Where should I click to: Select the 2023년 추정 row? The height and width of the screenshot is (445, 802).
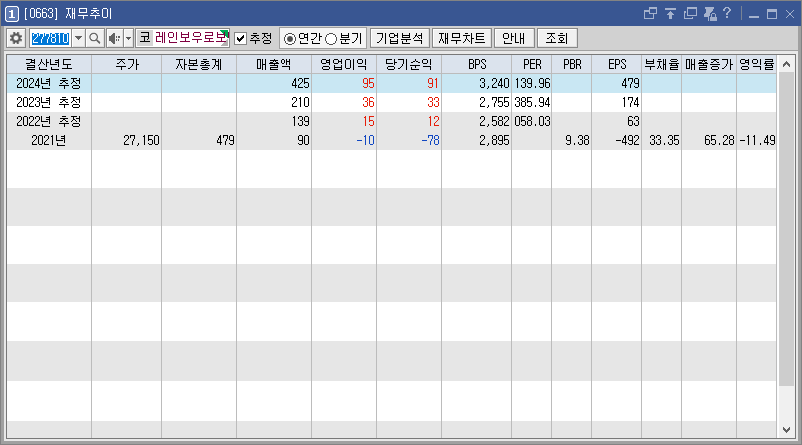391,102
